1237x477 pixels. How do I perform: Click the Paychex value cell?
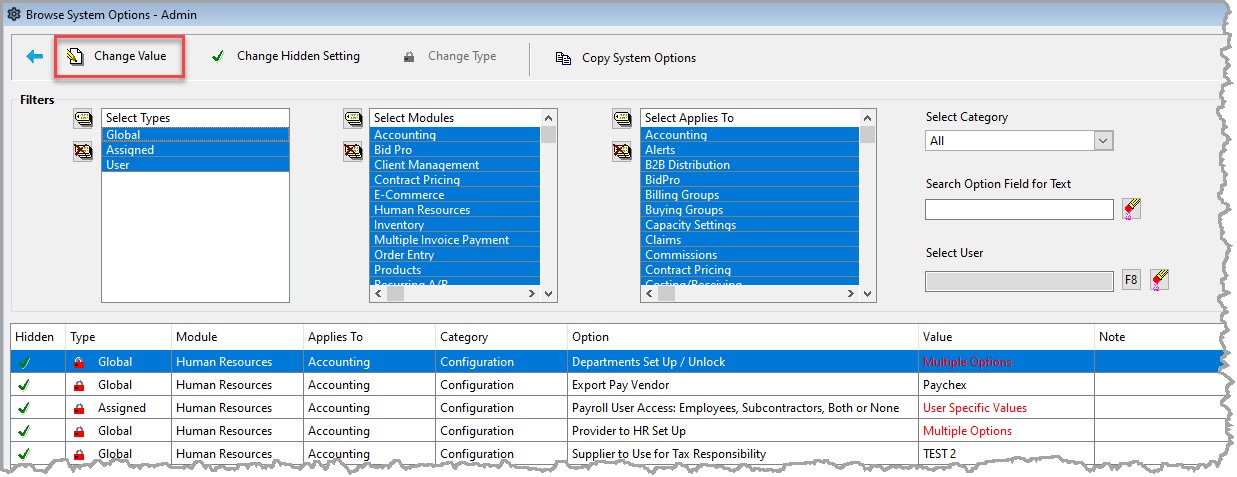(x=1006, y=385)
